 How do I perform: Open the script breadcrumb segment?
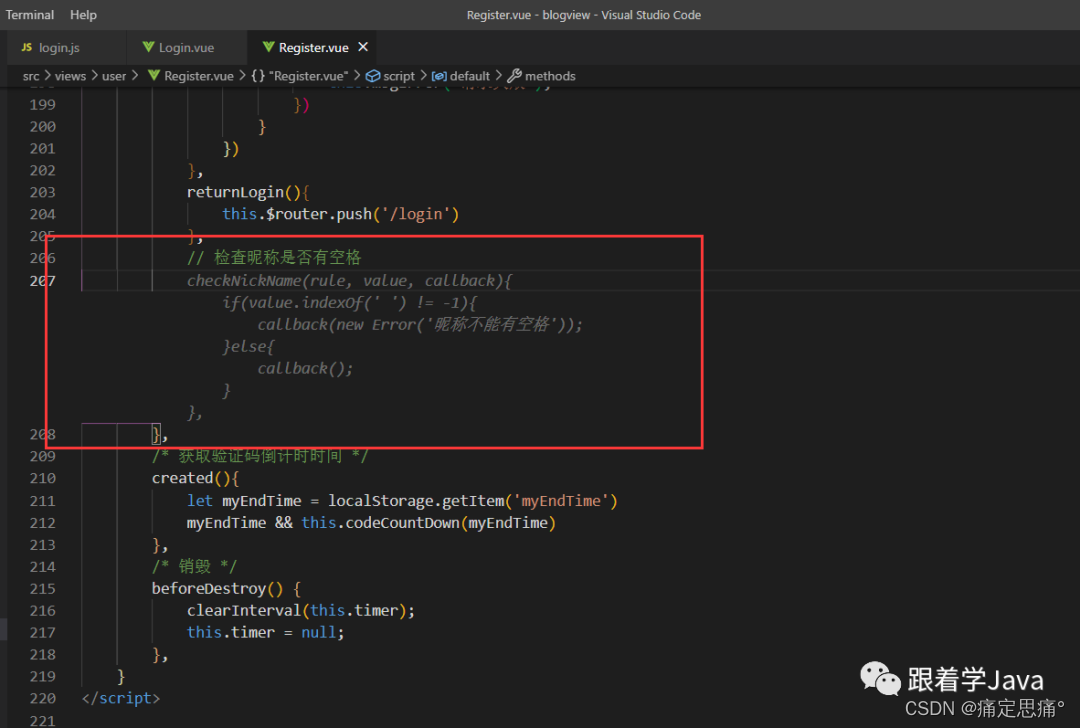tap(399, 76)
